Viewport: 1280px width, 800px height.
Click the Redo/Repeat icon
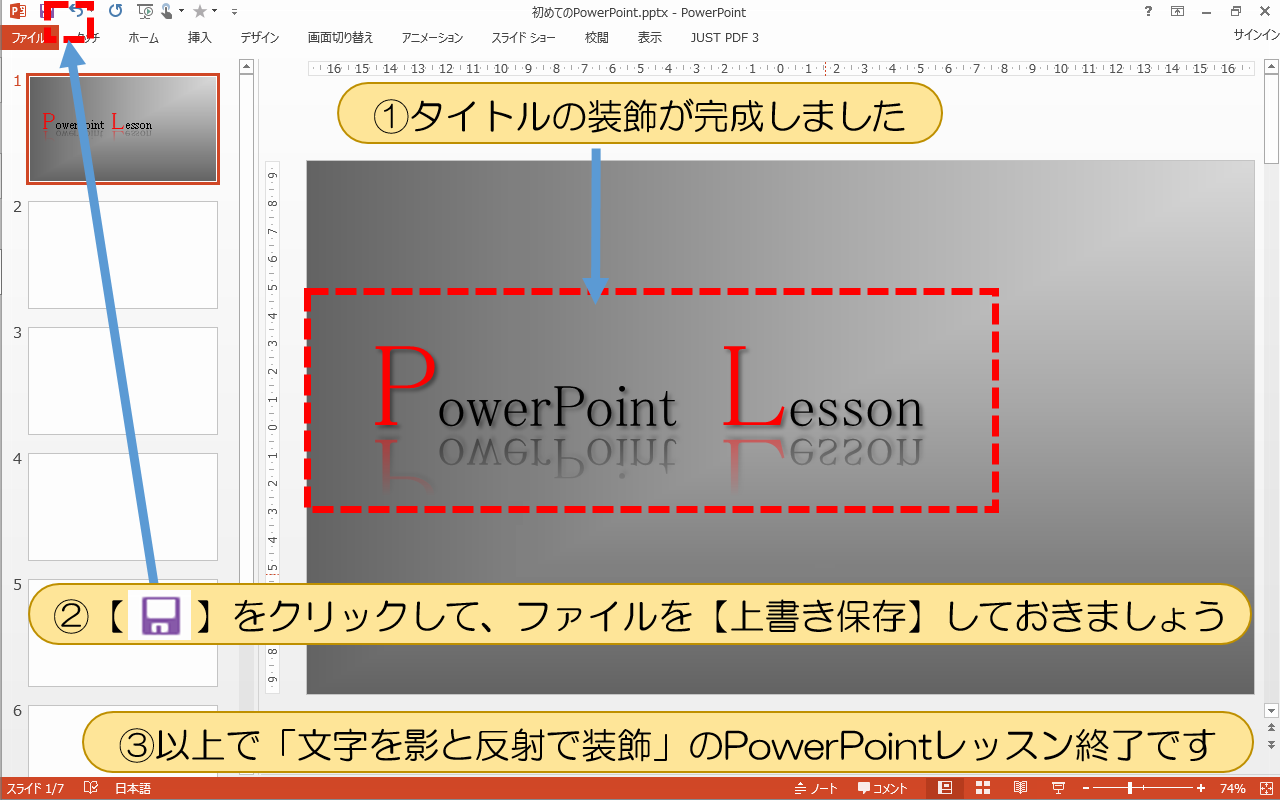[x=115, y=12]
